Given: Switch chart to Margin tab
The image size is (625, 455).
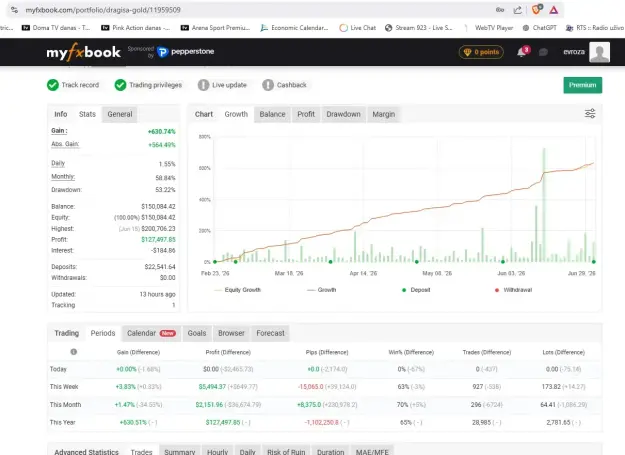Looking at the screenshot, I should pos(383,114).
